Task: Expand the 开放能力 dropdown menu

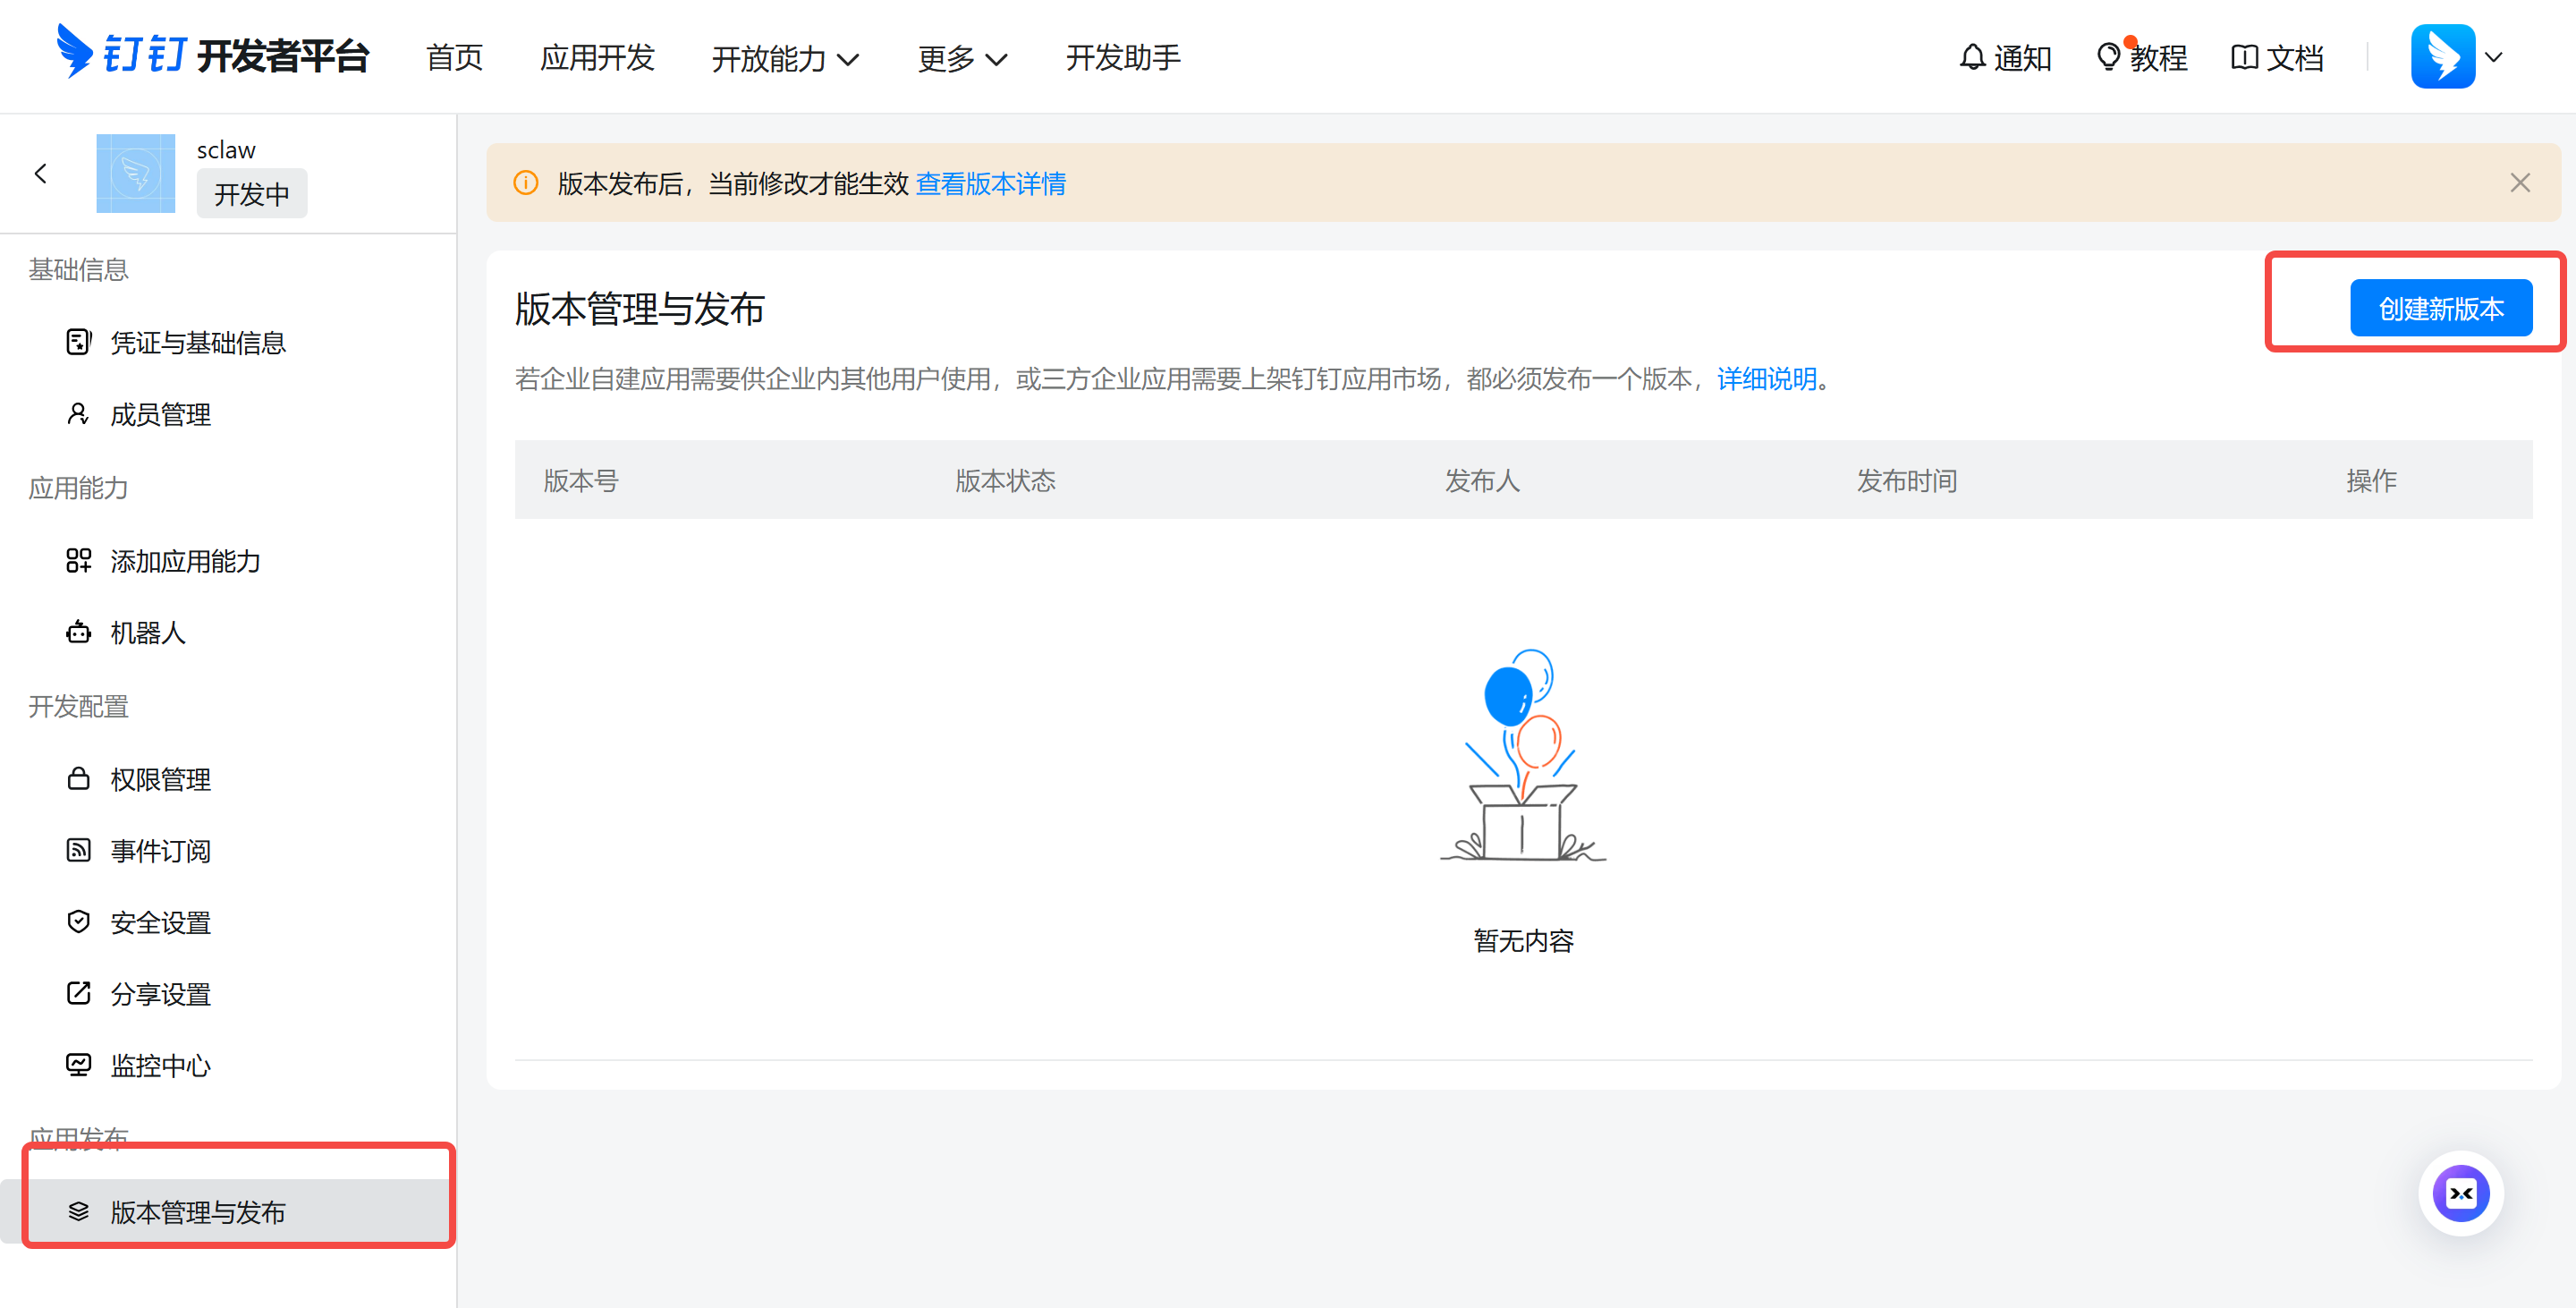Action: [x=785, y=58]
